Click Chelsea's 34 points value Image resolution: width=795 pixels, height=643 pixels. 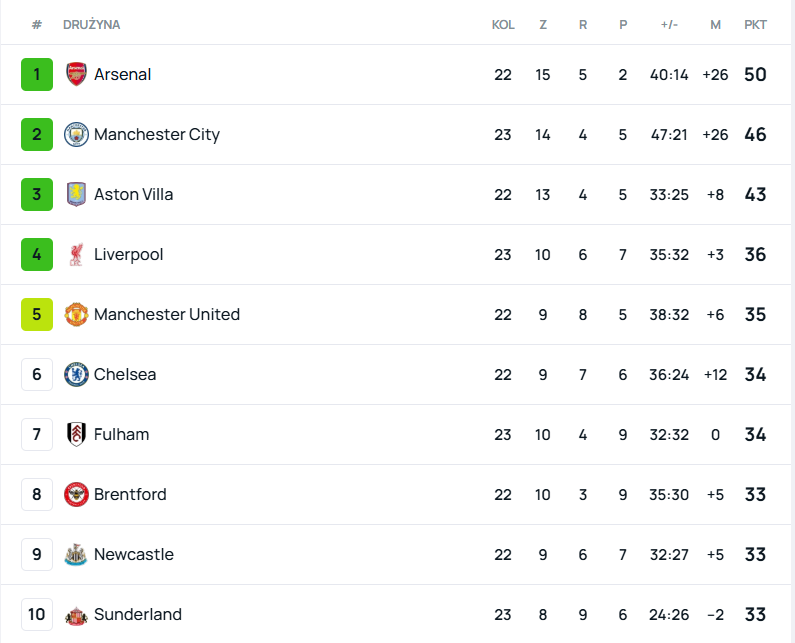[755, 374]
